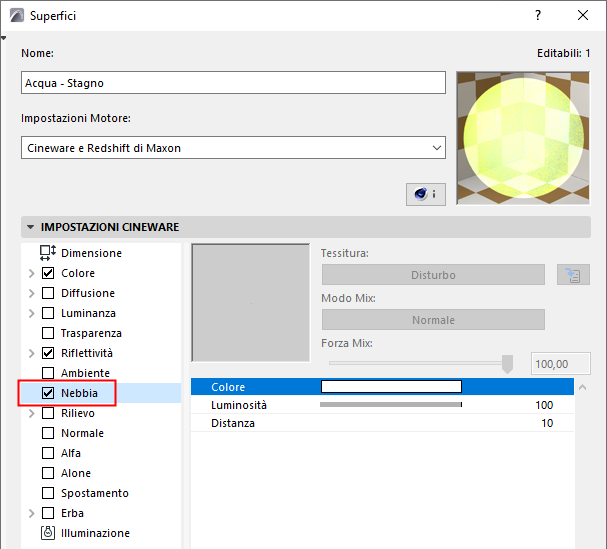Uncheck the Riflettività channel checkbox
607x549 pixels.
[x=48, y=353]
